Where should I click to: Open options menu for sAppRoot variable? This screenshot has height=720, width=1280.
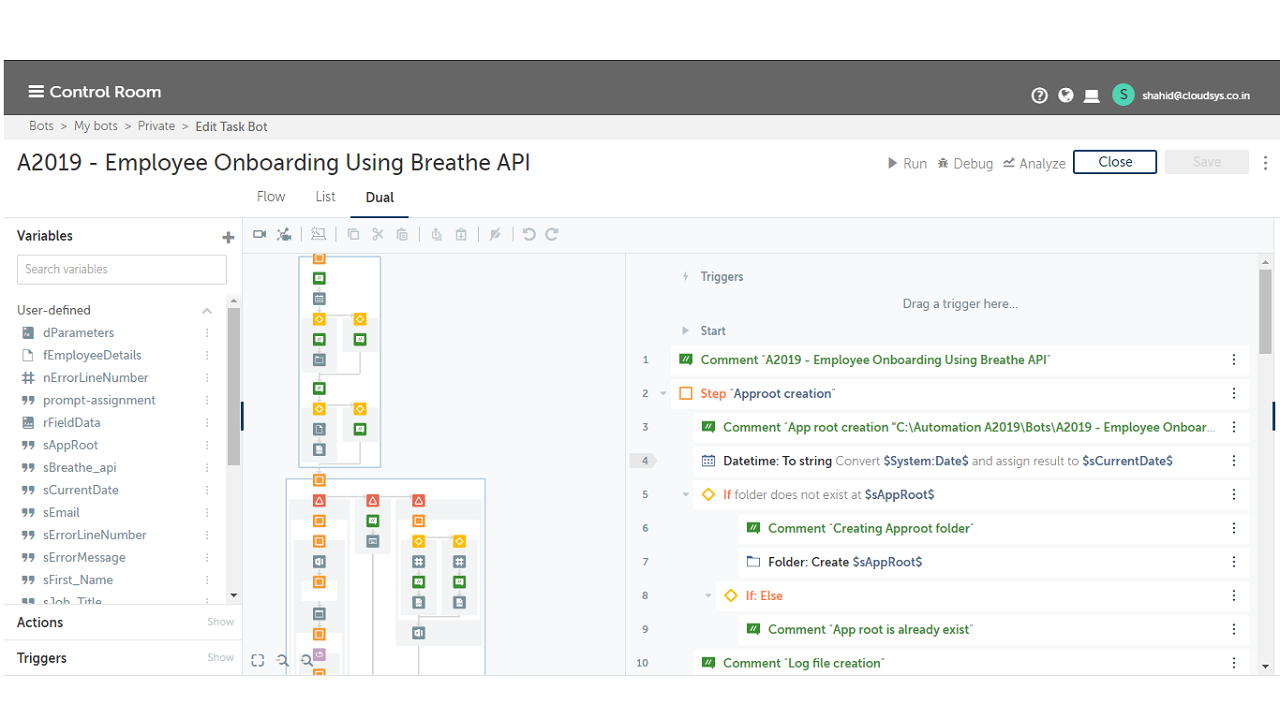pyautogui.click(x=207, y=445)
